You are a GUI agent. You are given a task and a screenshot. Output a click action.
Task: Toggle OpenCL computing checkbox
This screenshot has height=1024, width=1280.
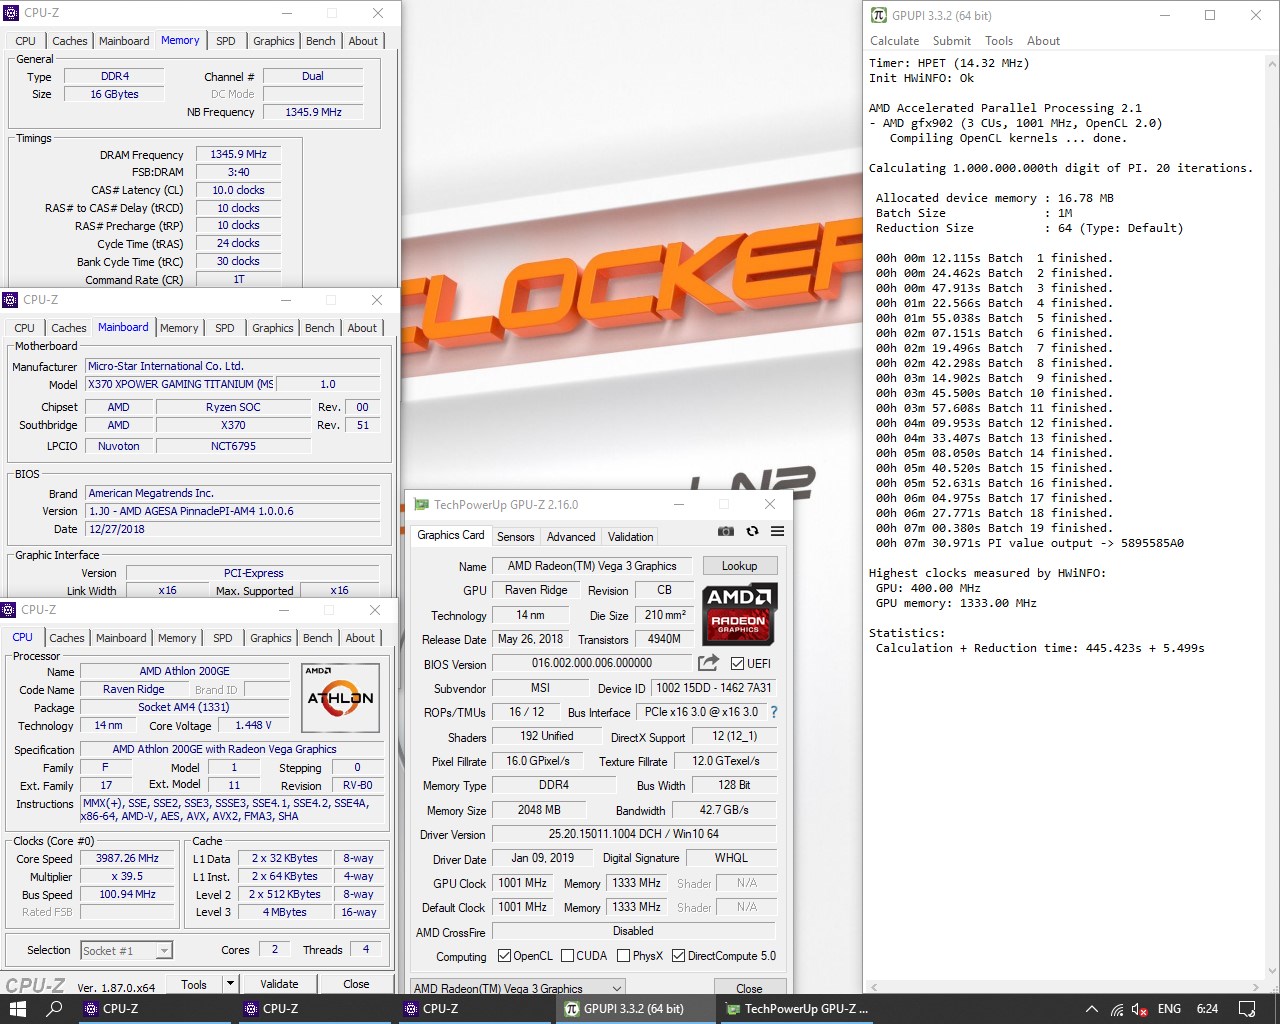pyautogui.click(x=504, y=956)
